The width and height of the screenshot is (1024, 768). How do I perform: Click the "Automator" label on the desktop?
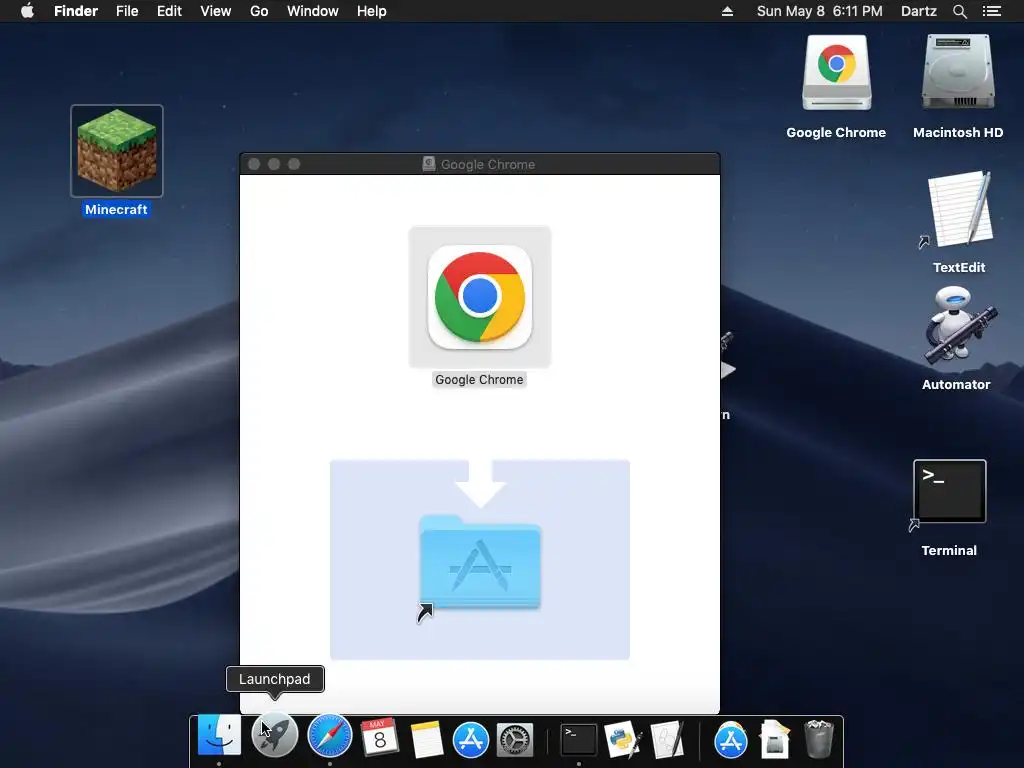956,385
